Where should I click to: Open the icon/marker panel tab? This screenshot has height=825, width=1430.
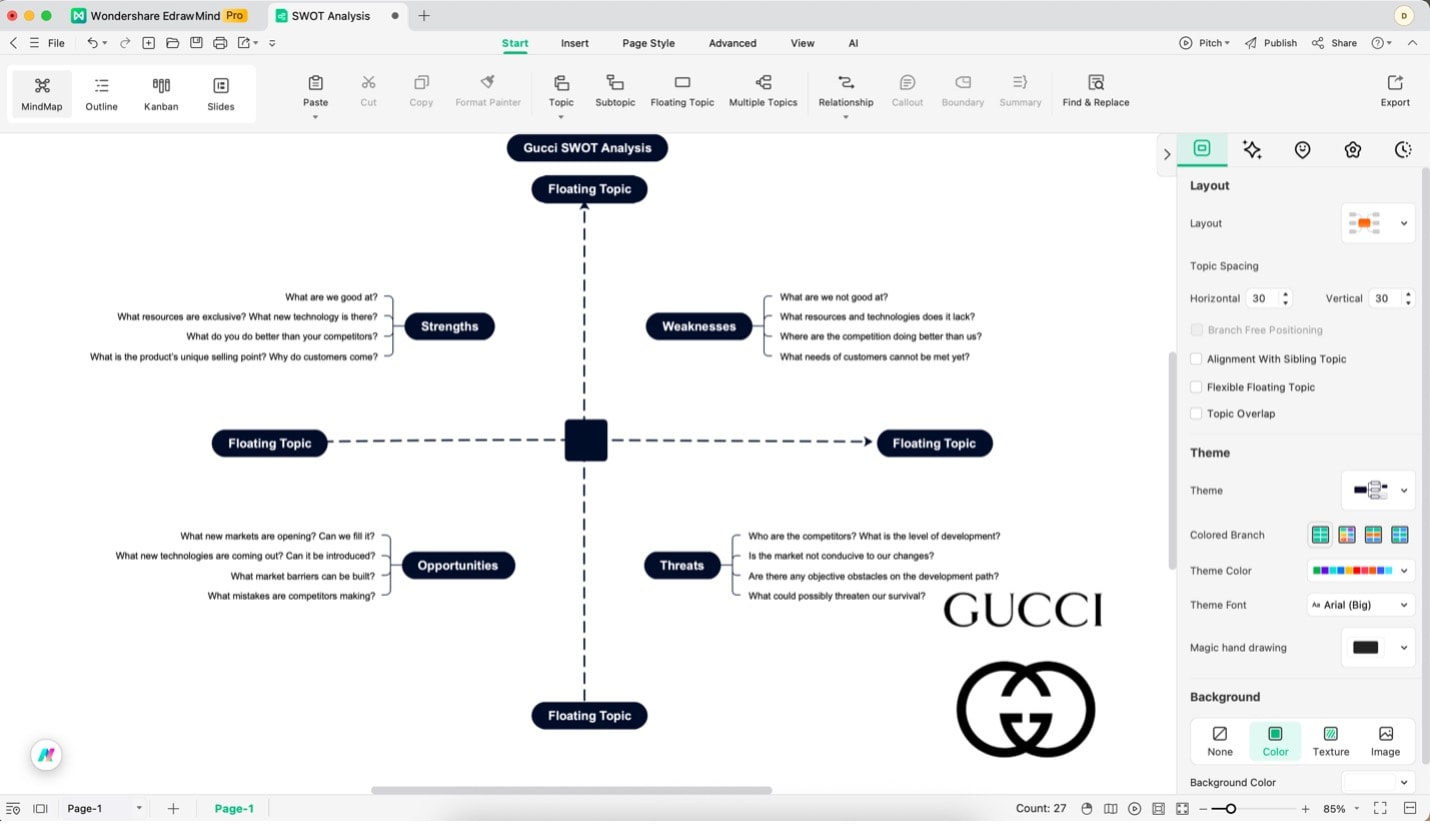(x=1302, y=150)
